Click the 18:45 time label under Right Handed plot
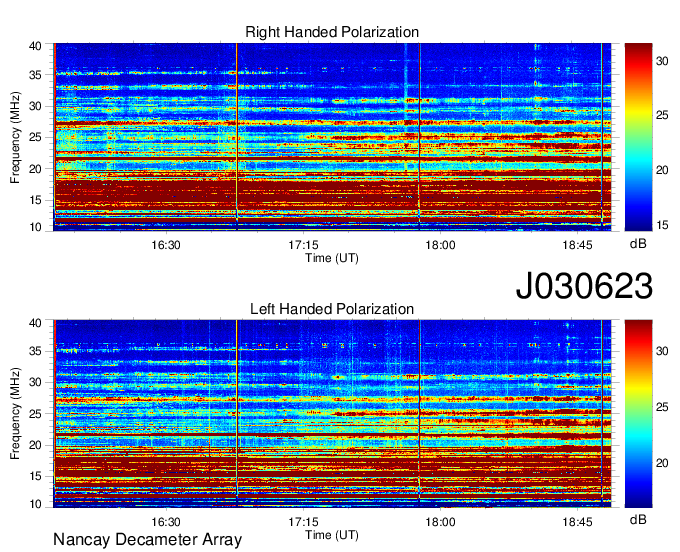This screenshot has height=552, width=680. (577, 245)
